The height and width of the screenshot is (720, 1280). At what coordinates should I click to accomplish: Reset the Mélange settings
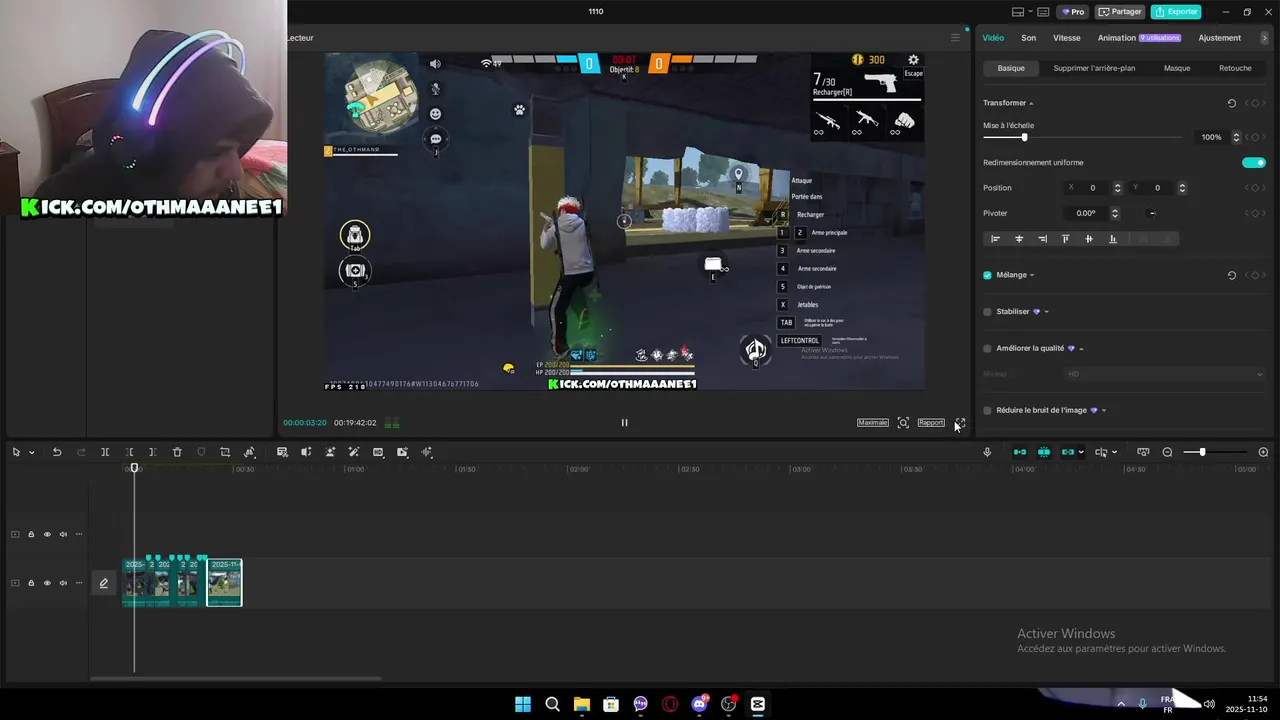pos(1232,275)
